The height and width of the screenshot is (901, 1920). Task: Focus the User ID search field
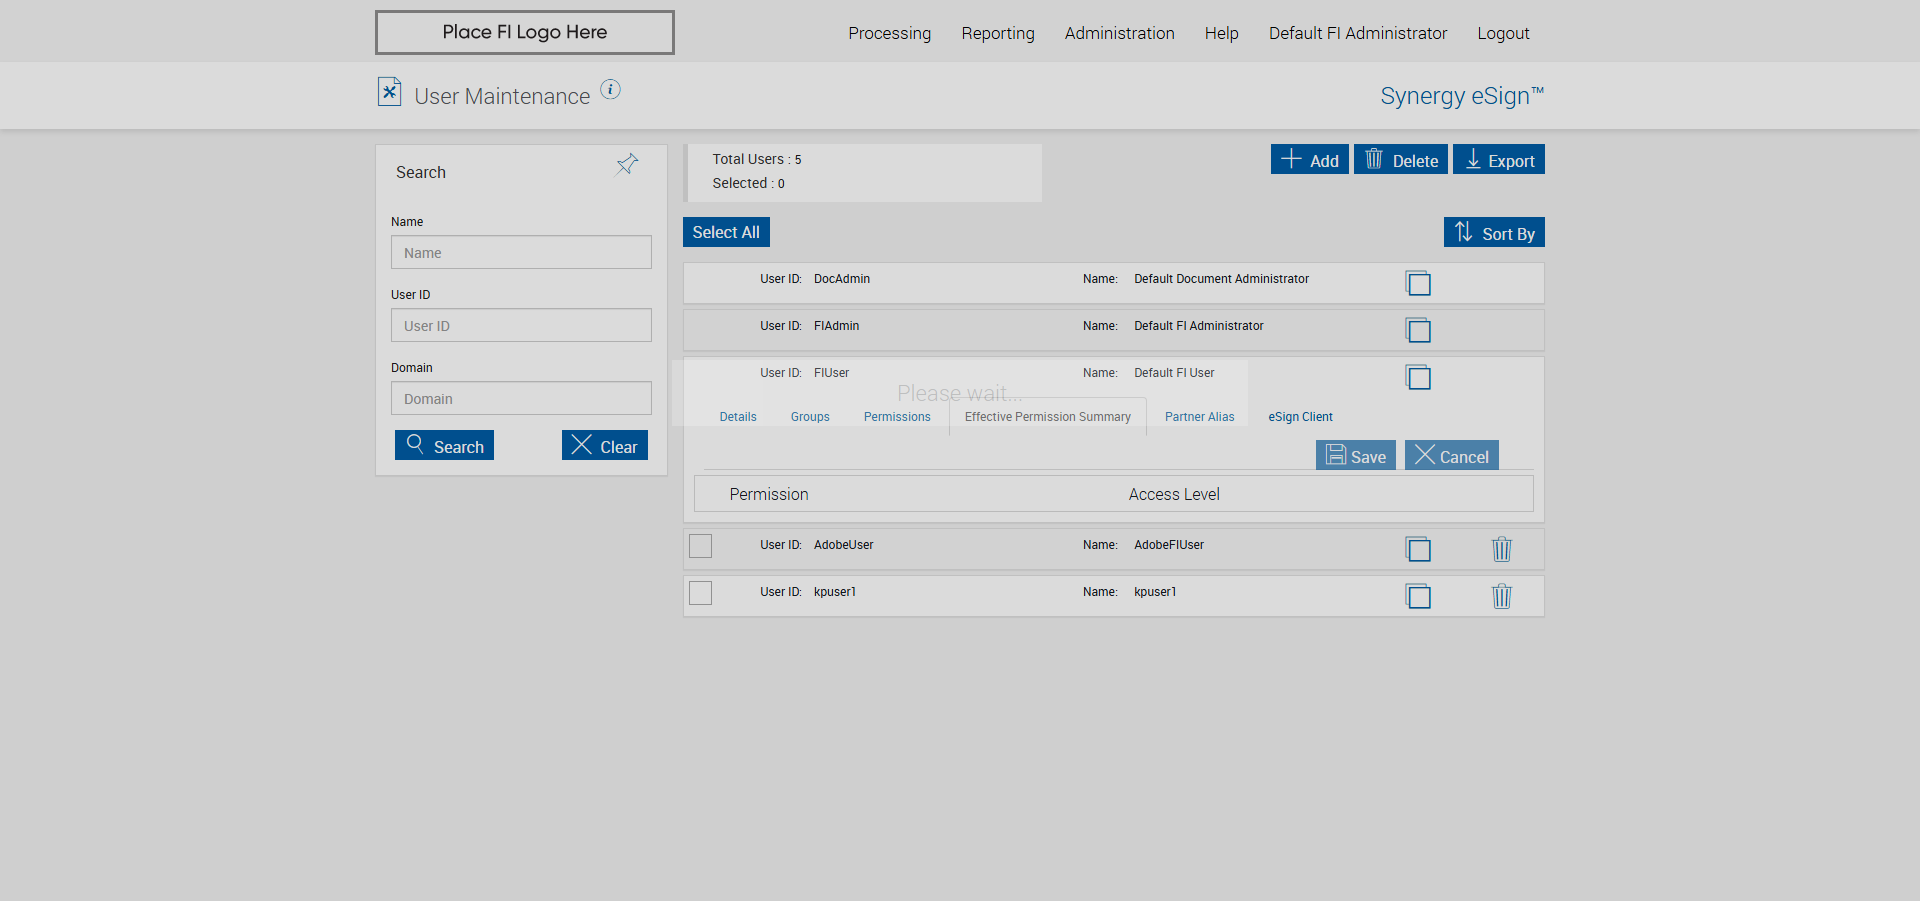521,325
